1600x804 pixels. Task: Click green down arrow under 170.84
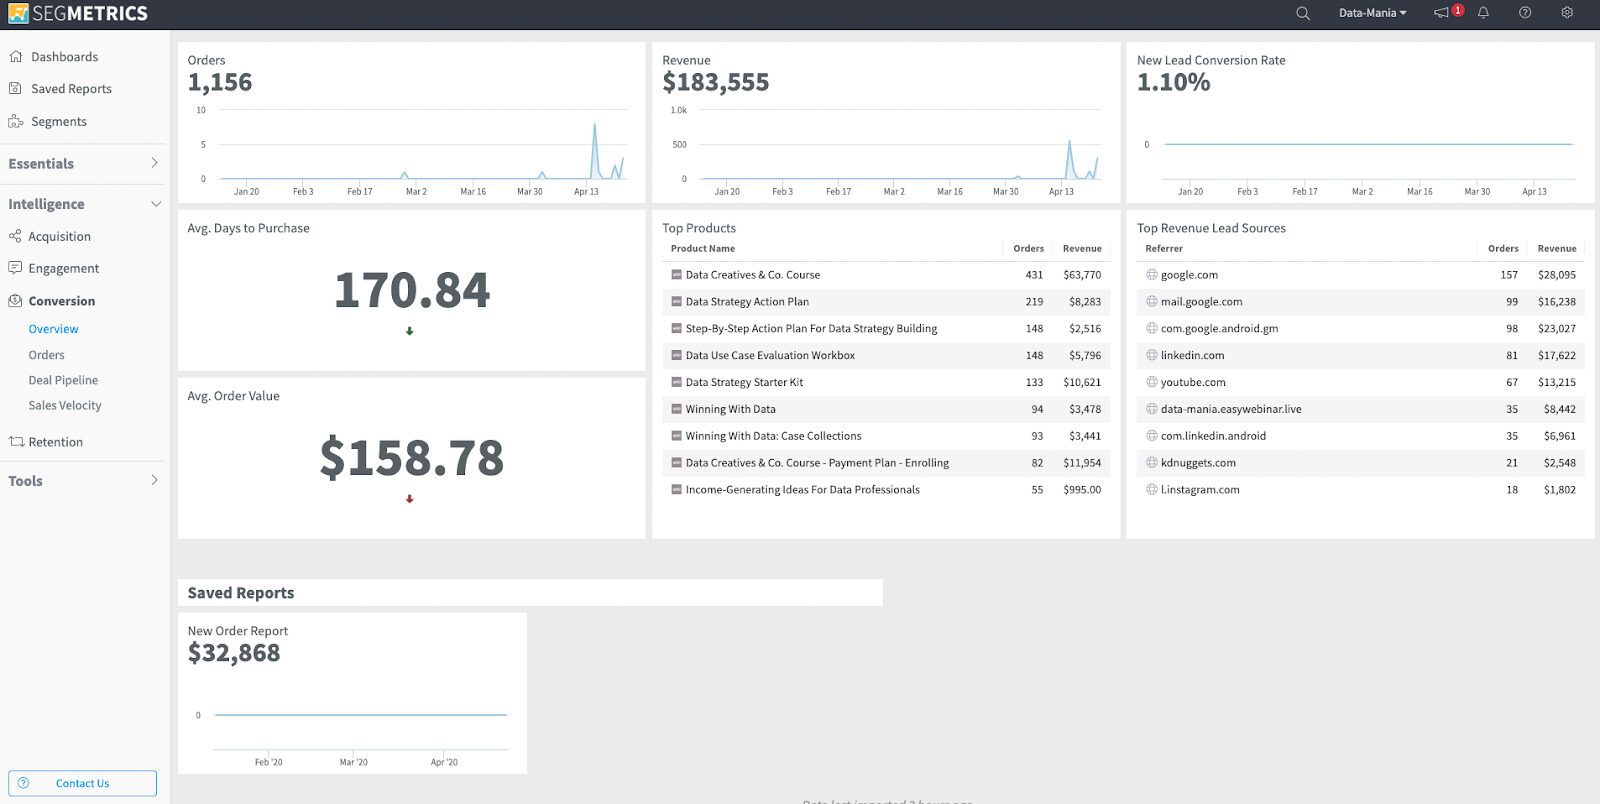(x=409, y=331)
